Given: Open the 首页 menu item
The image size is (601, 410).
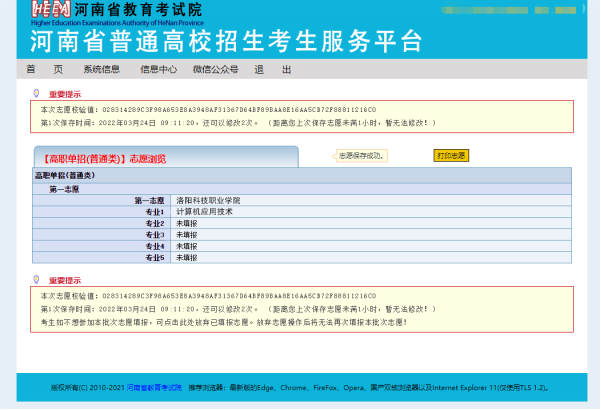Looking at the screenshot, I should point(44,69).
